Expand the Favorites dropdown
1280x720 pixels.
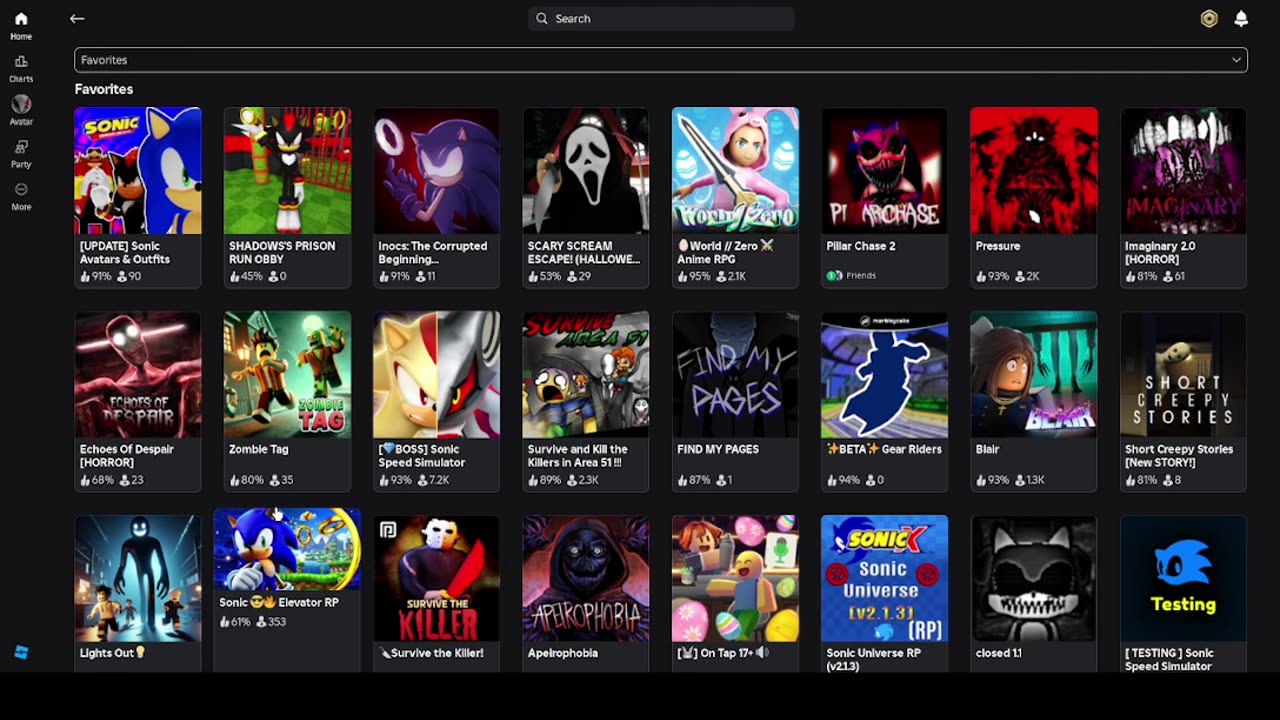[661, 60]
